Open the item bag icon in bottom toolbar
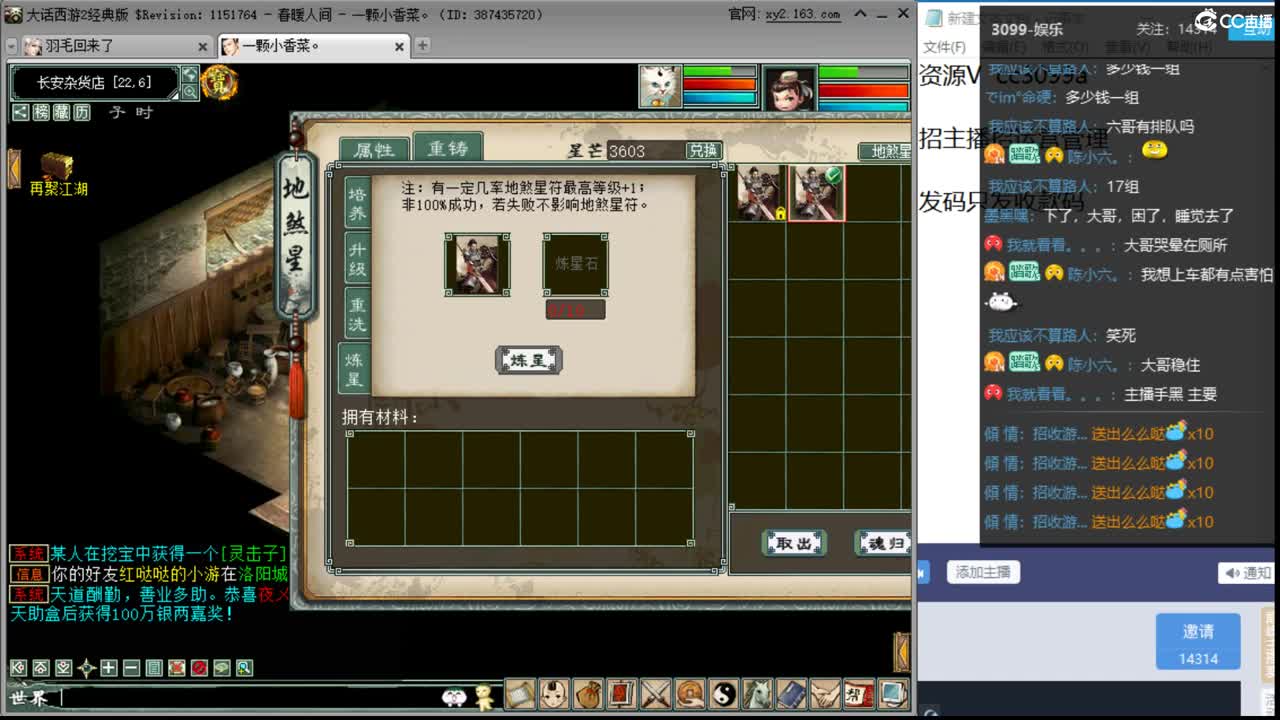The width and height of the screenshot is (1280, 720). [x=587, y=693]
